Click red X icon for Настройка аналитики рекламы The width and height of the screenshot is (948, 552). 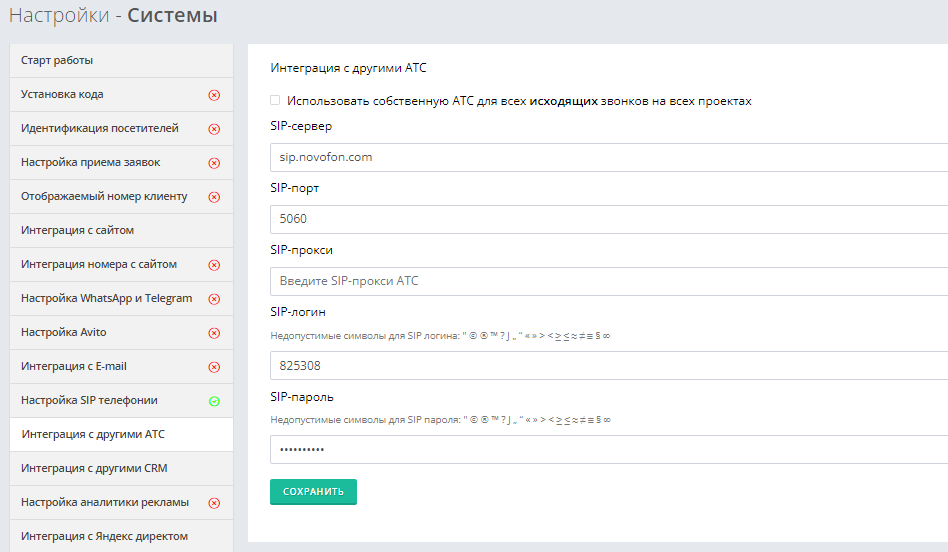(214, 503)
